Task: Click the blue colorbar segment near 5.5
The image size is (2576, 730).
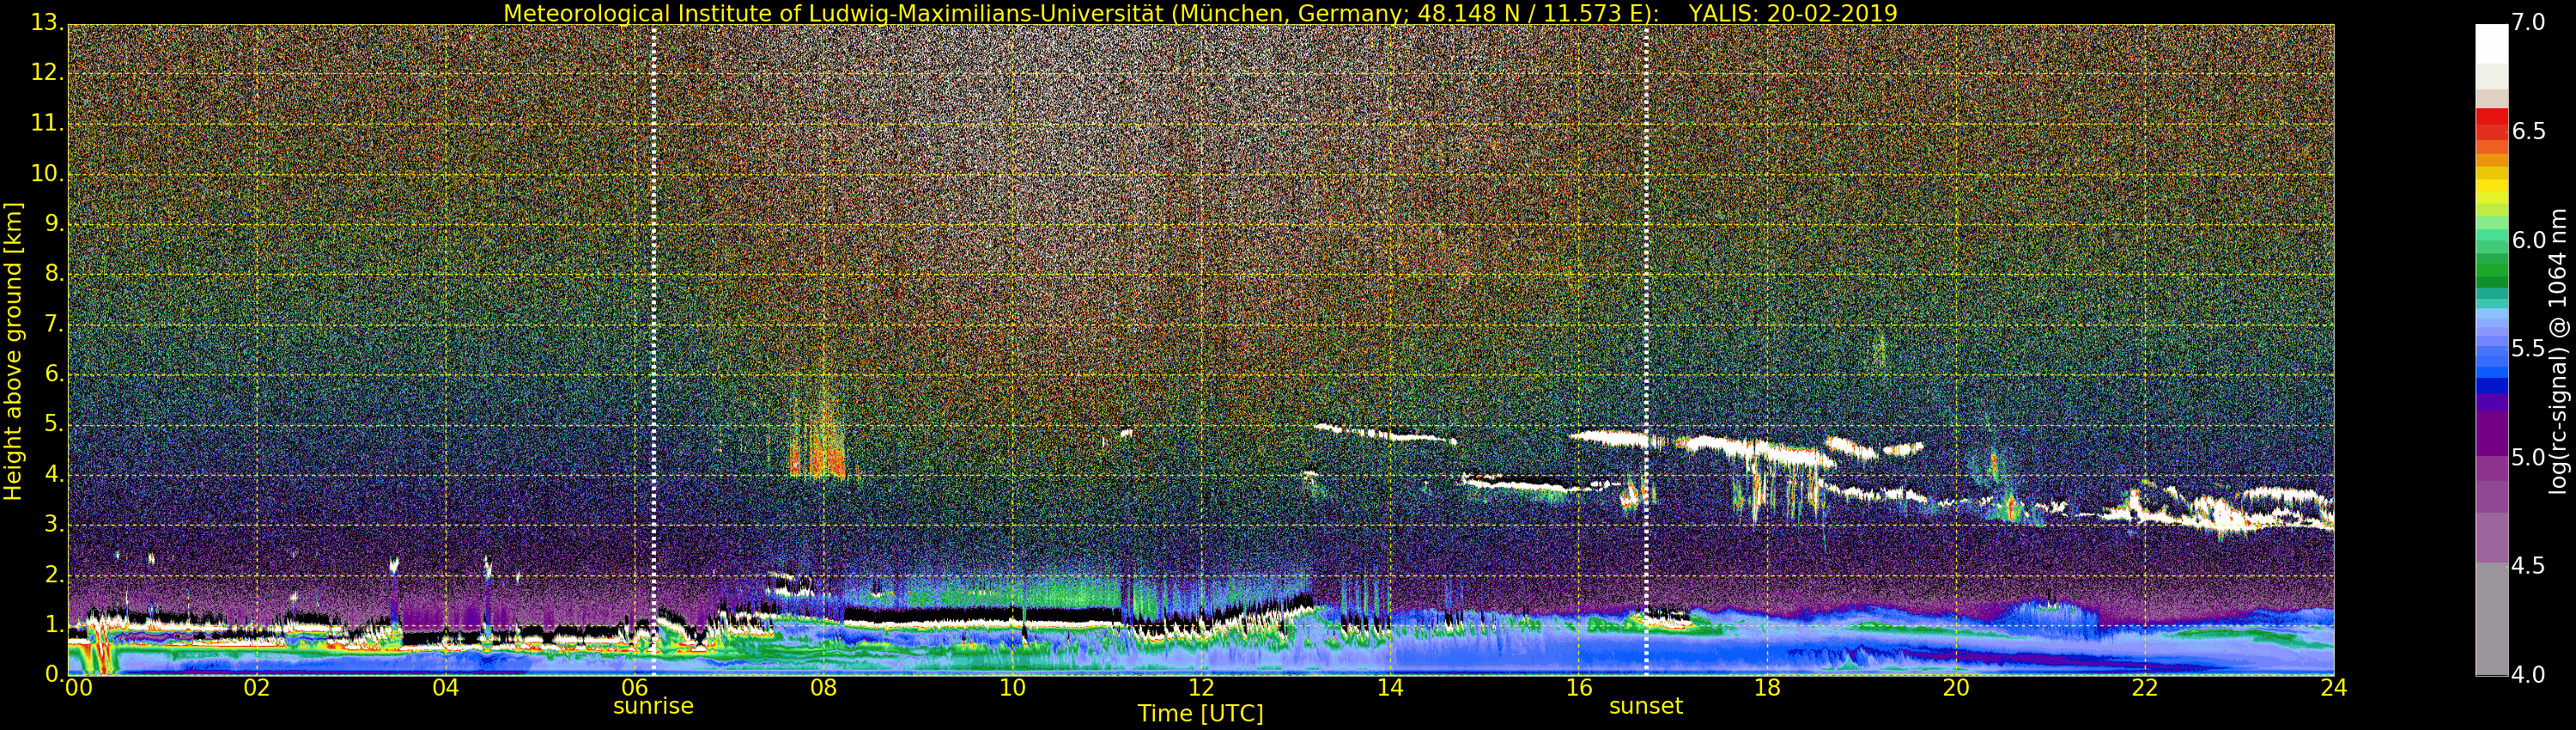Action: [2492, 350]
